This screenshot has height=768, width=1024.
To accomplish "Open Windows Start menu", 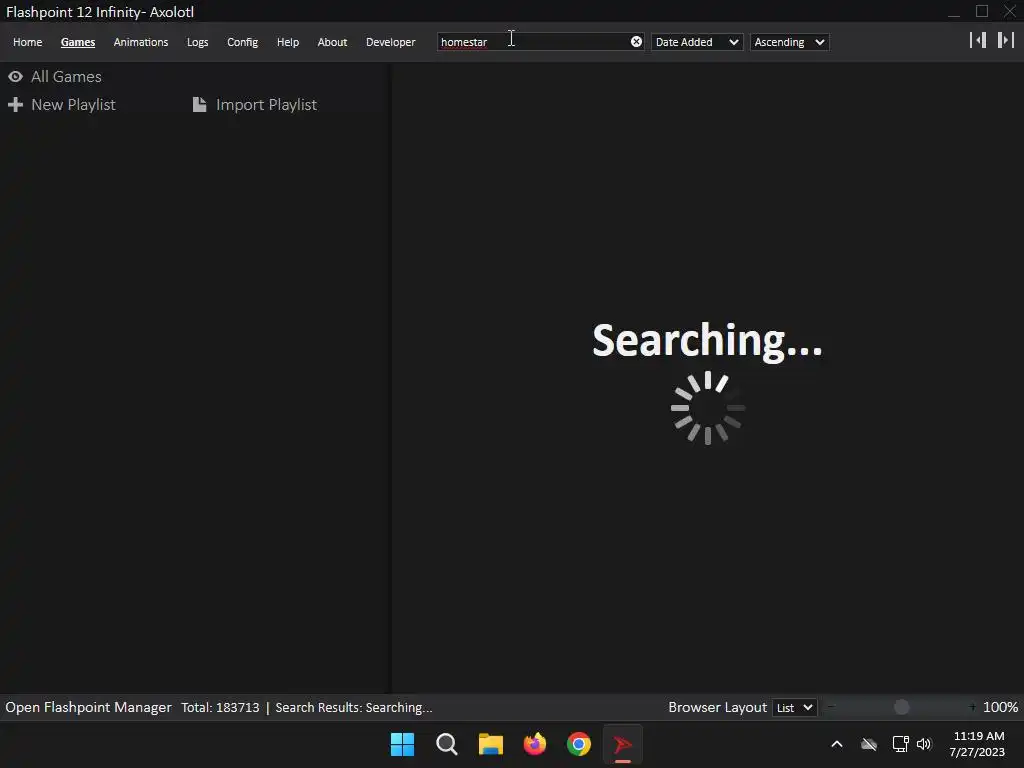I will pyautogui.click(x=402, y=744).
